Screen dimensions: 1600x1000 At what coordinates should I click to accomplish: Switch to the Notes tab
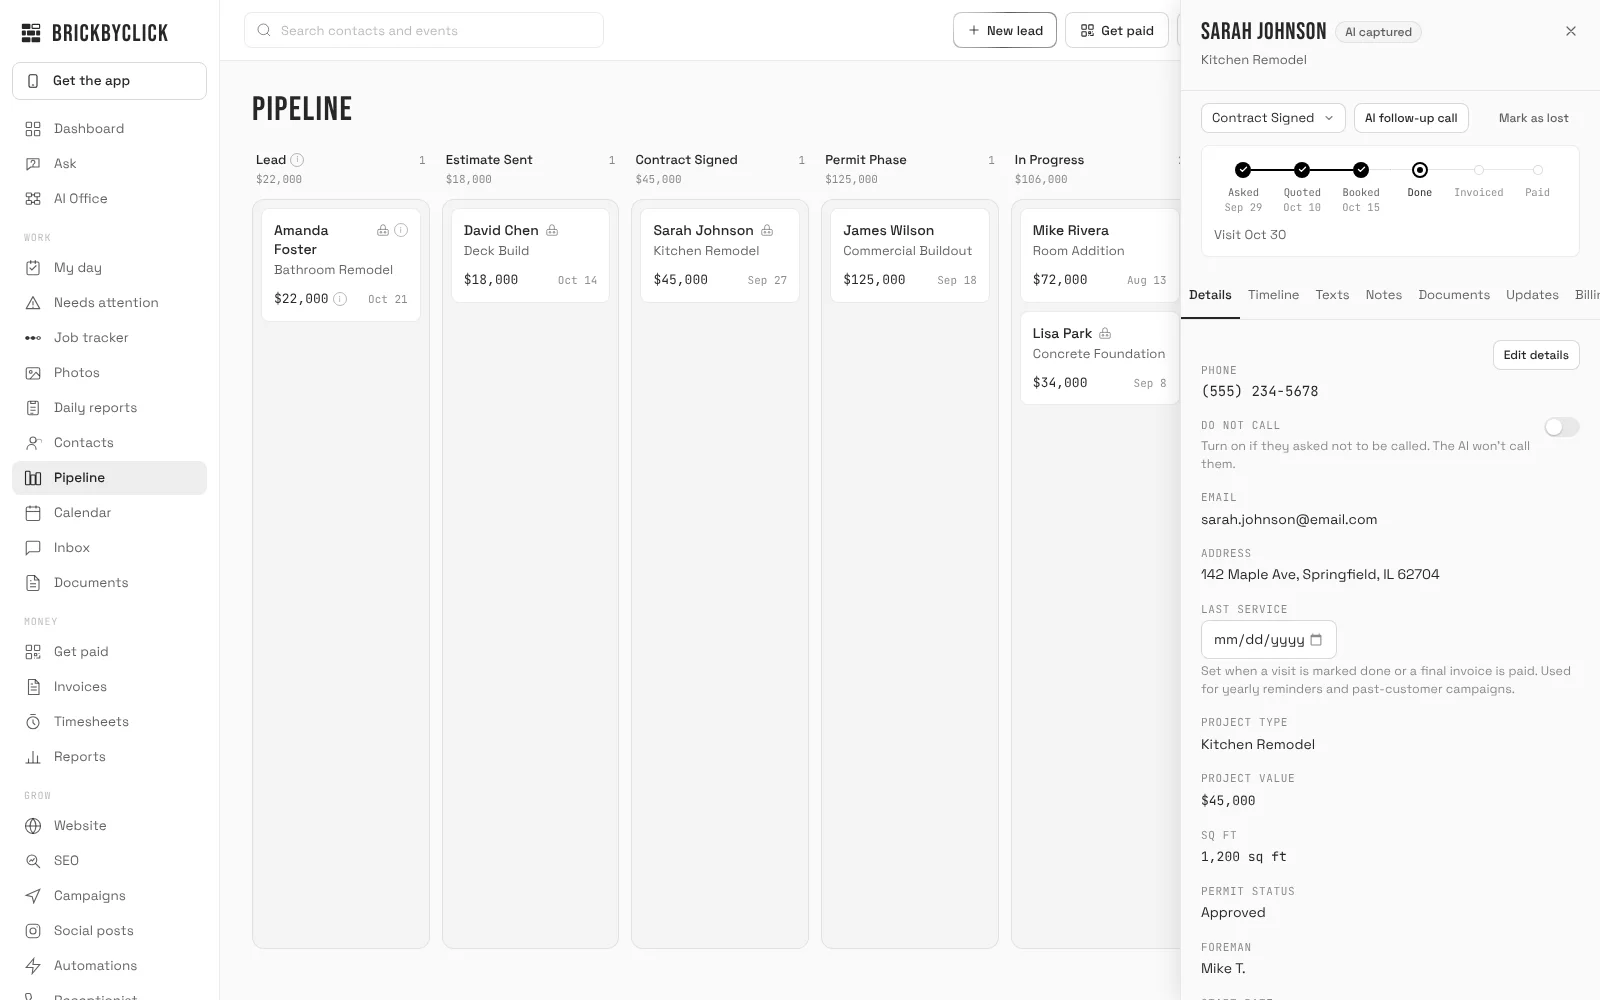pyautogui.click(x=1383, y=295)
